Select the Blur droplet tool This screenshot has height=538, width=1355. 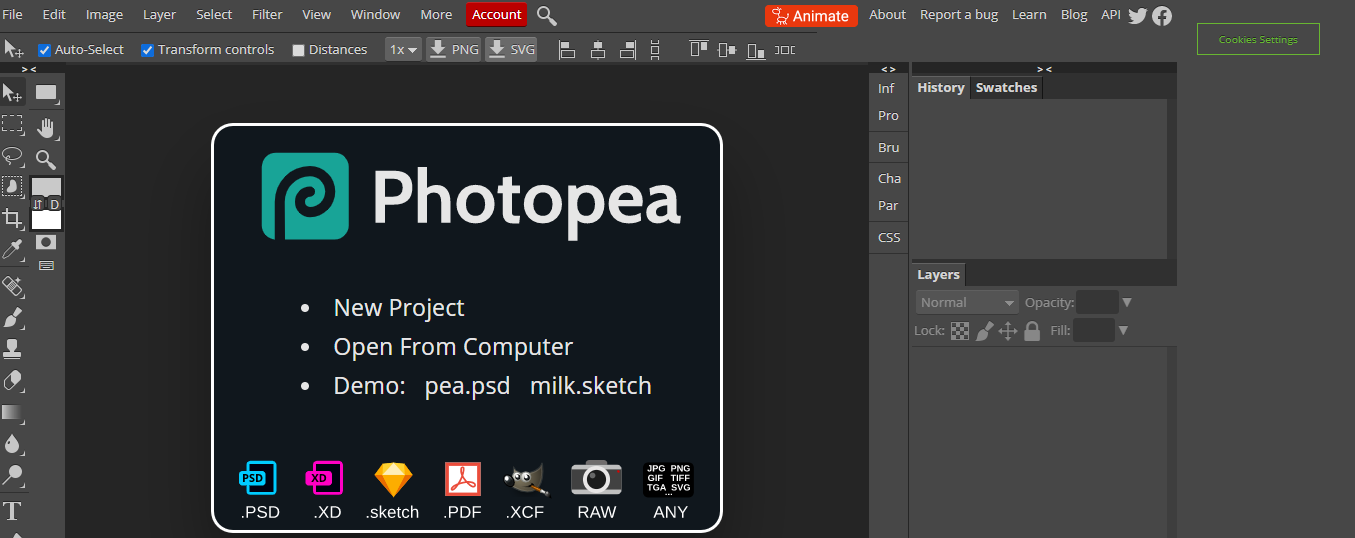13,443
